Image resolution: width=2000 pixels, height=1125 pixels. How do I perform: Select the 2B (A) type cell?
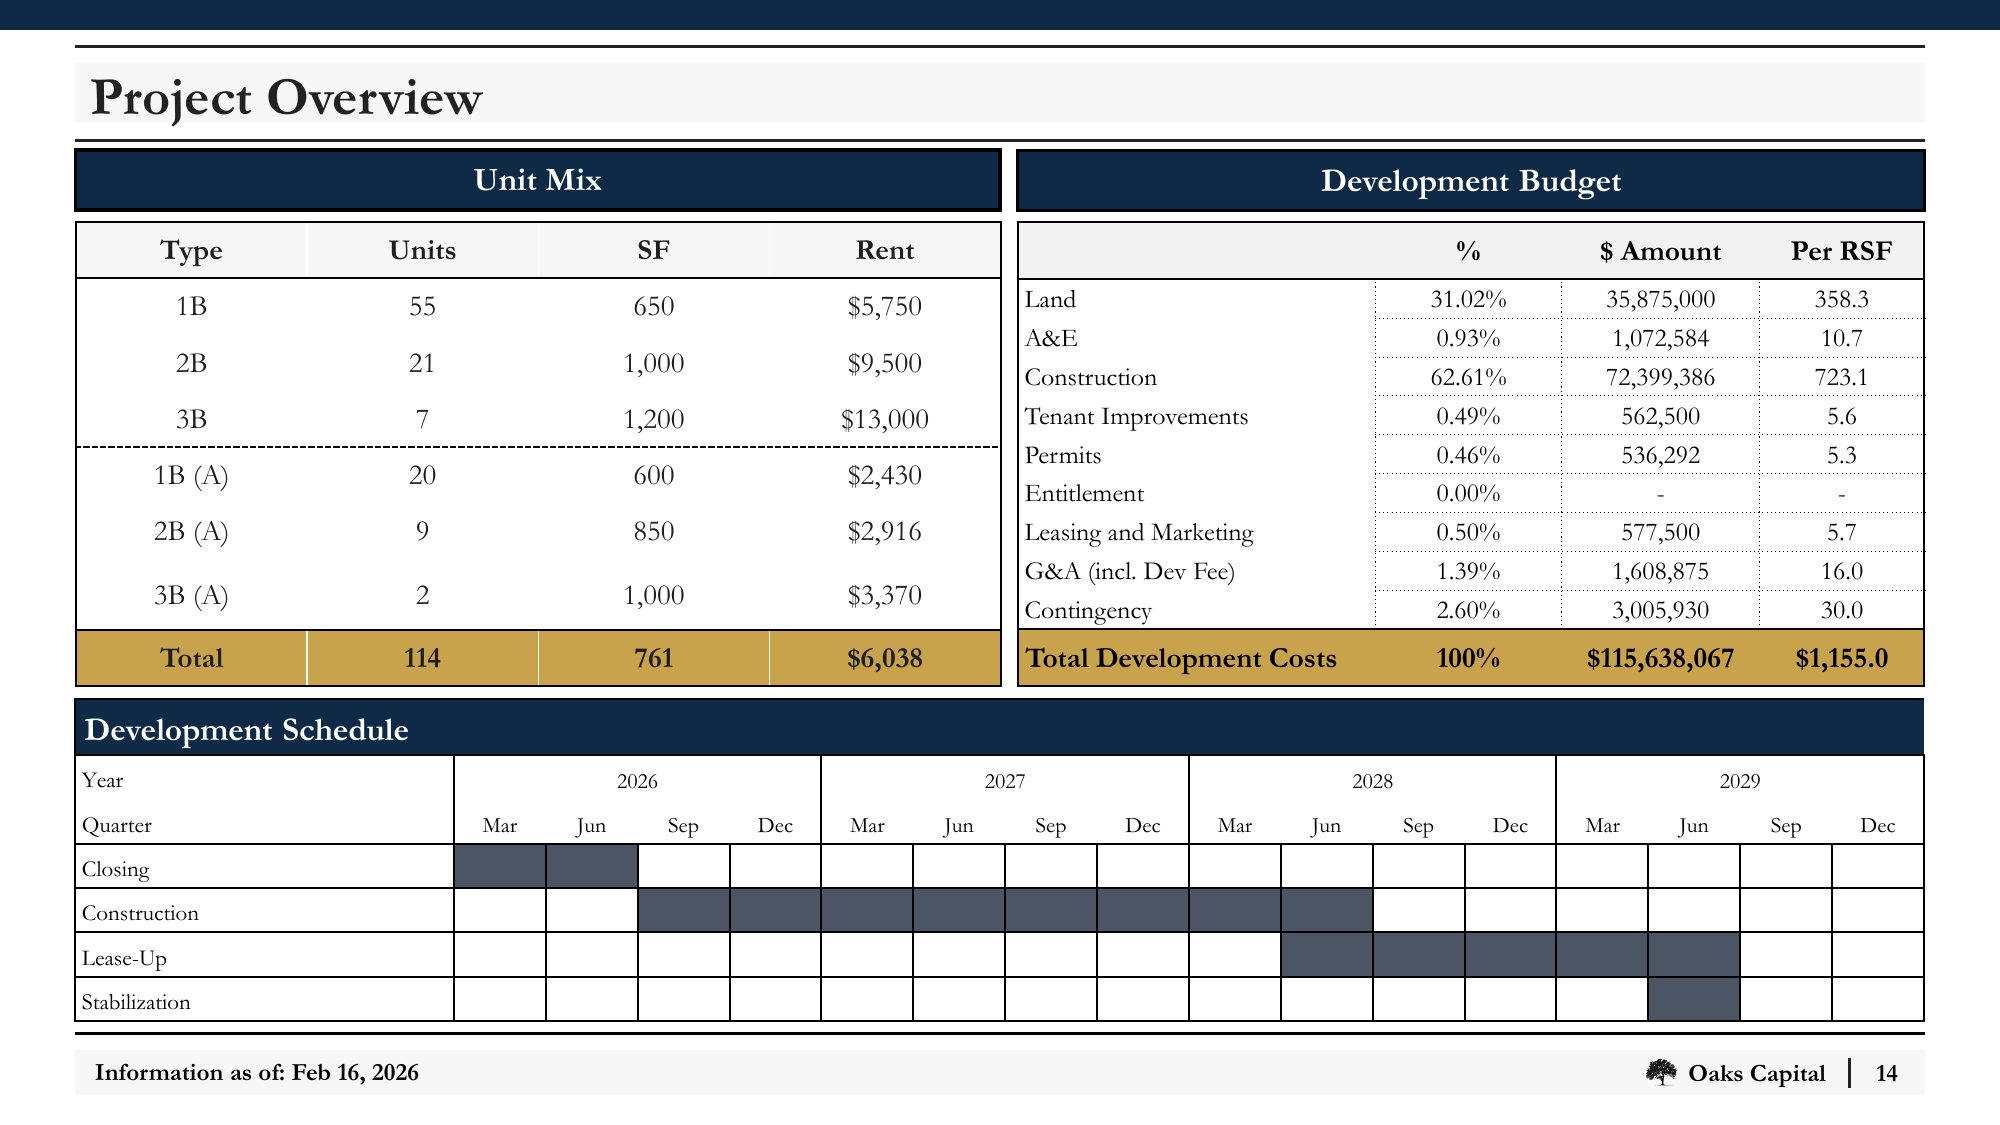click(191, 531)
